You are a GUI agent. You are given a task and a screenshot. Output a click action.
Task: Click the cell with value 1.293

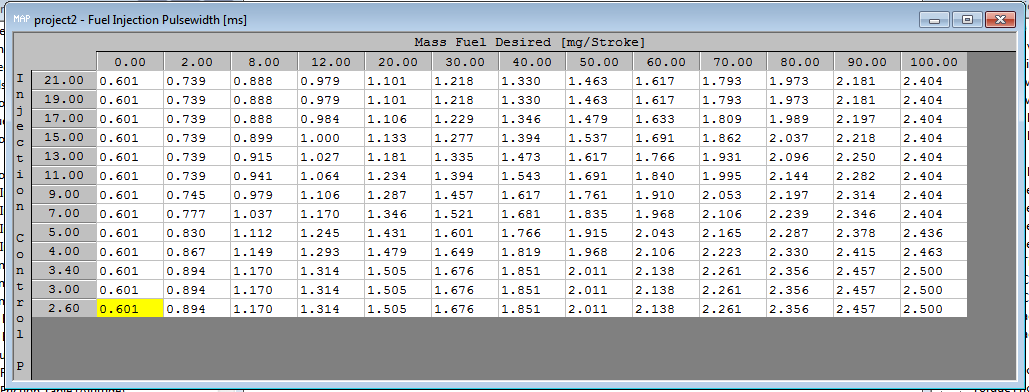[331, 252]
